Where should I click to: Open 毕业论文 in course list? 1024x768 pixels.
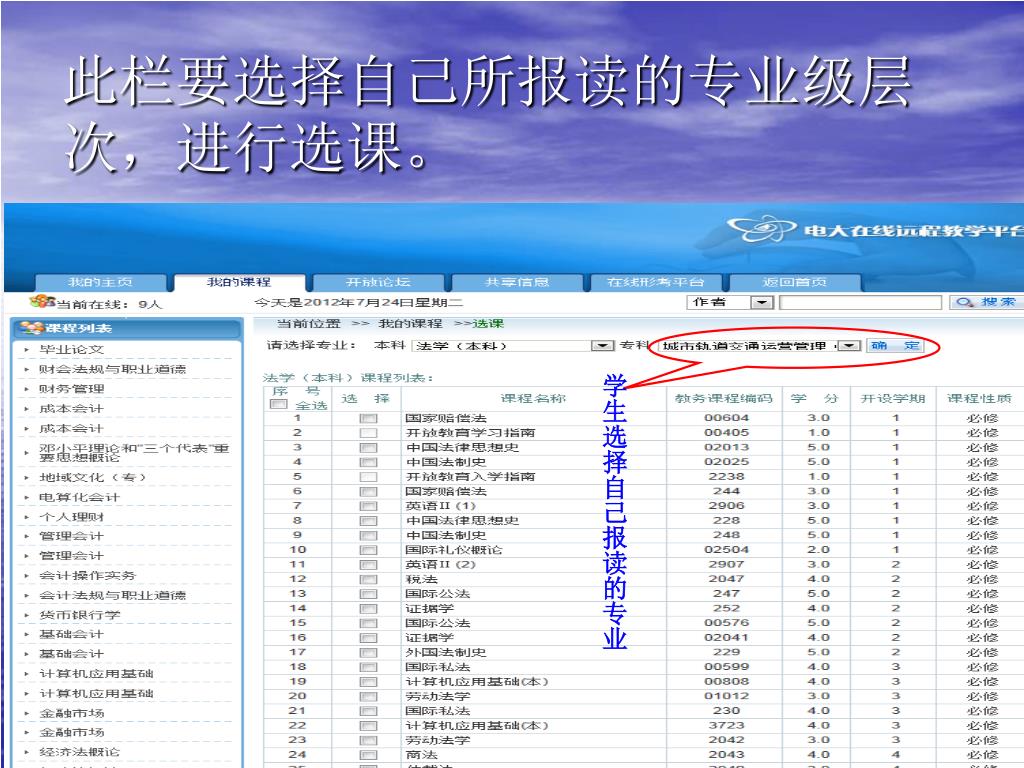tap(72, 350)
